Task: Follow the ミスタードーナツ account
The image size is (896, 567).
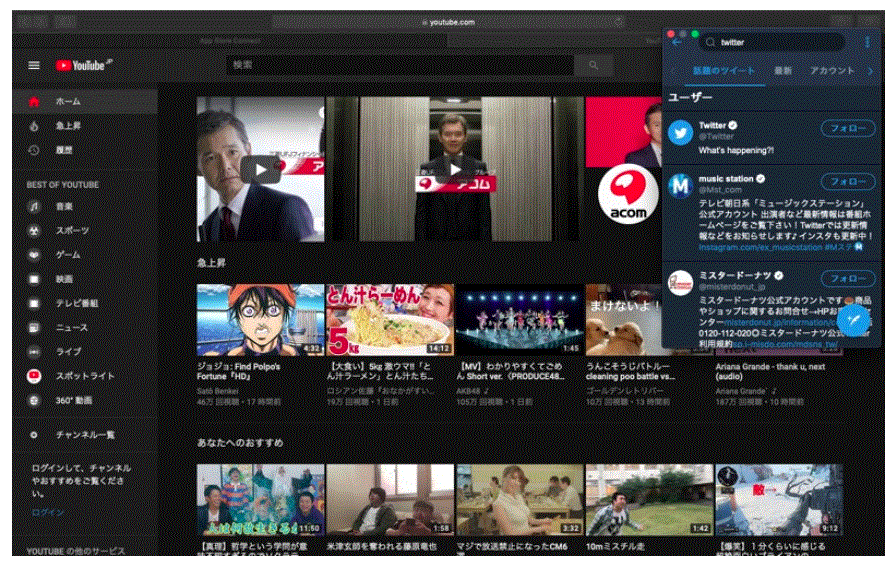Action: [x=848, y=278]
